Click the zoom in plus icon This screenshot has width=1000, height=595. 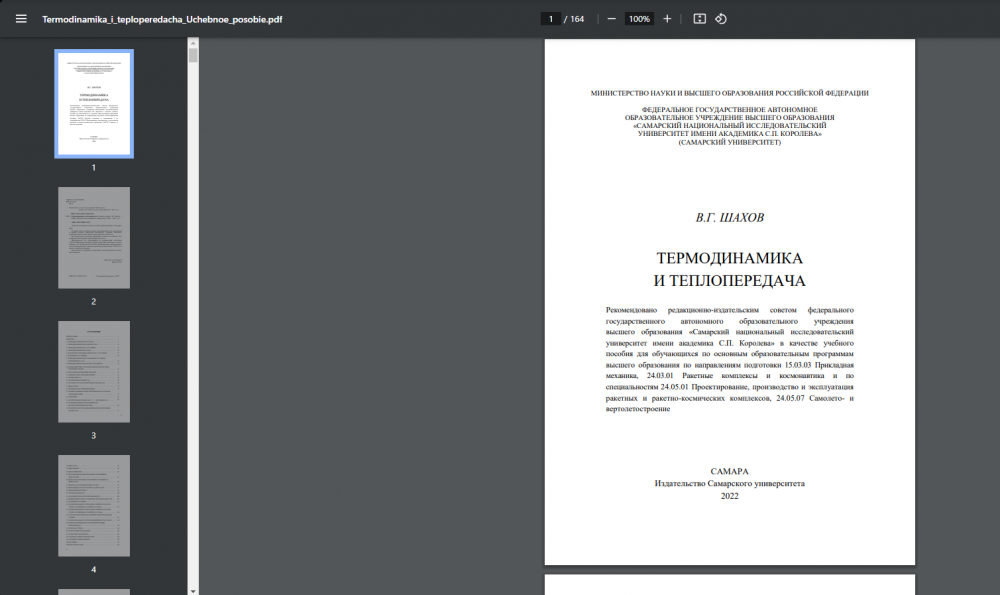tap(667, 19)
